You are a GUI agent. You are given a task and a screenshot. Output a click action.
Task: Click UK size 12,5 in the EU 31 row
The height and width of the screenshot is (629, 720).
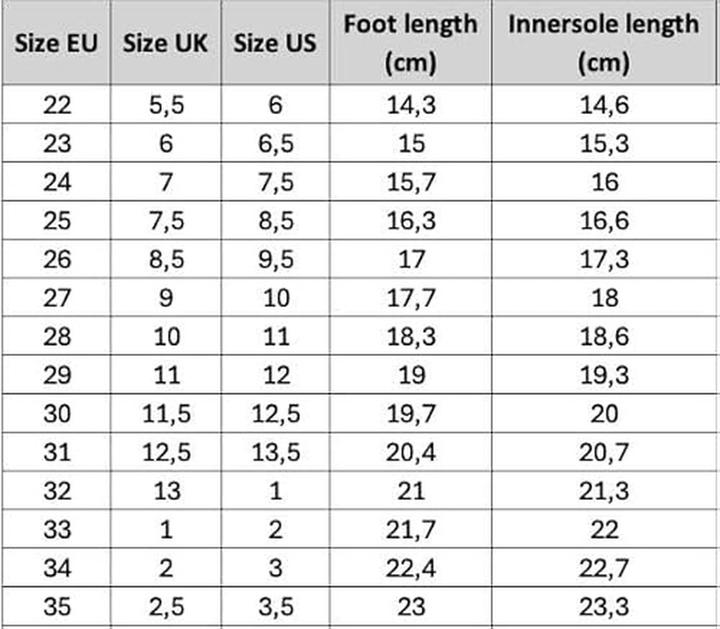[166, 452]
